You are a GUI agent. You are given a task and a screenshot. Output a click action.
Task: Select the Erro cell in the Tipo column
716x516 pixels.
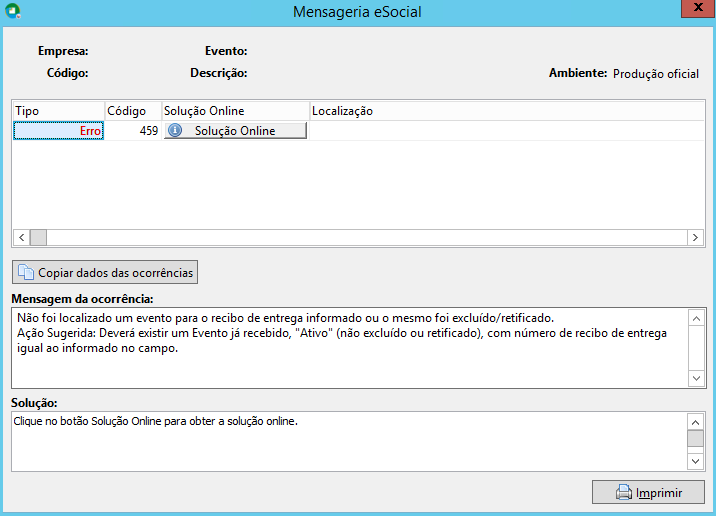[58, 131]
